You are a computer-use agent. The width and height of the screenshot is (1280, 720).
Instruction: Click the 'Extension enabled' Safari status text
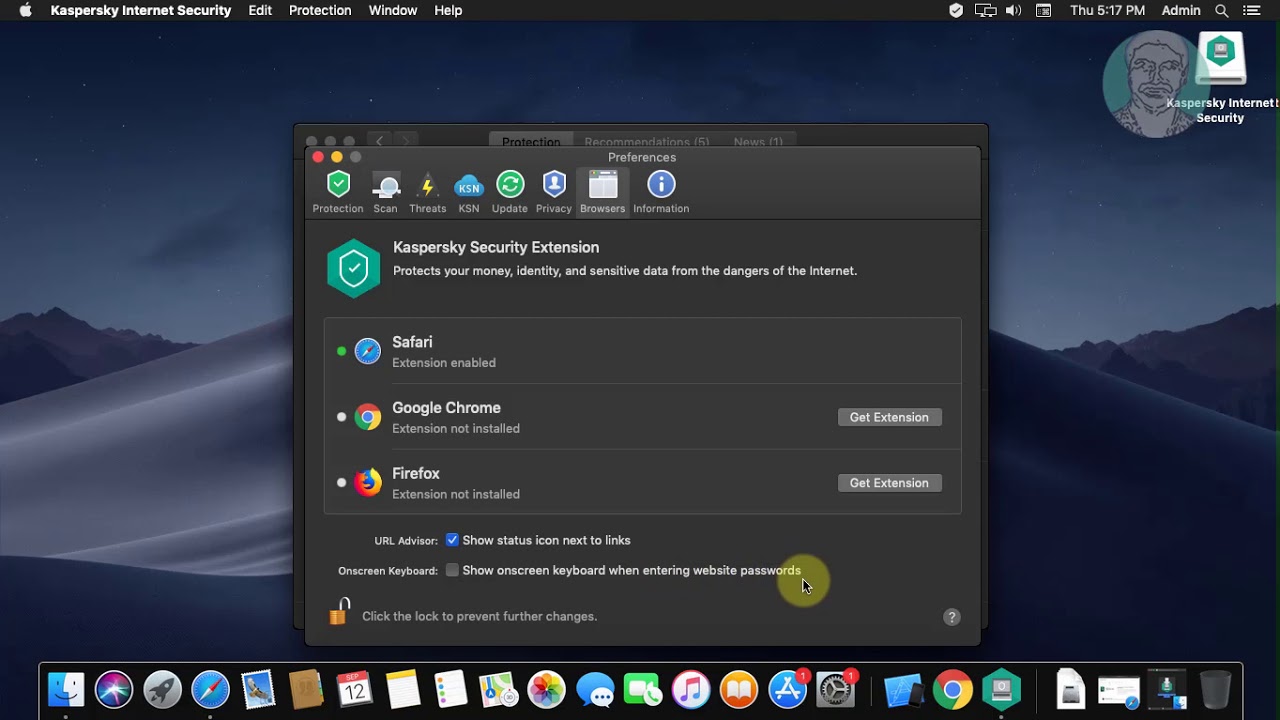click(444, 363)
